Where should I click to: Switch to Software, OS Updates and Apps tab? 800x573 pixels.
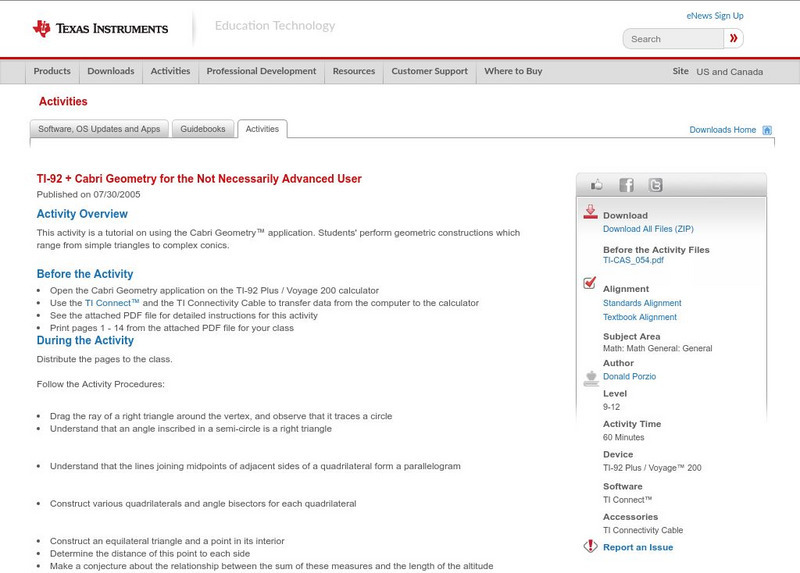[x=99, y=129]
